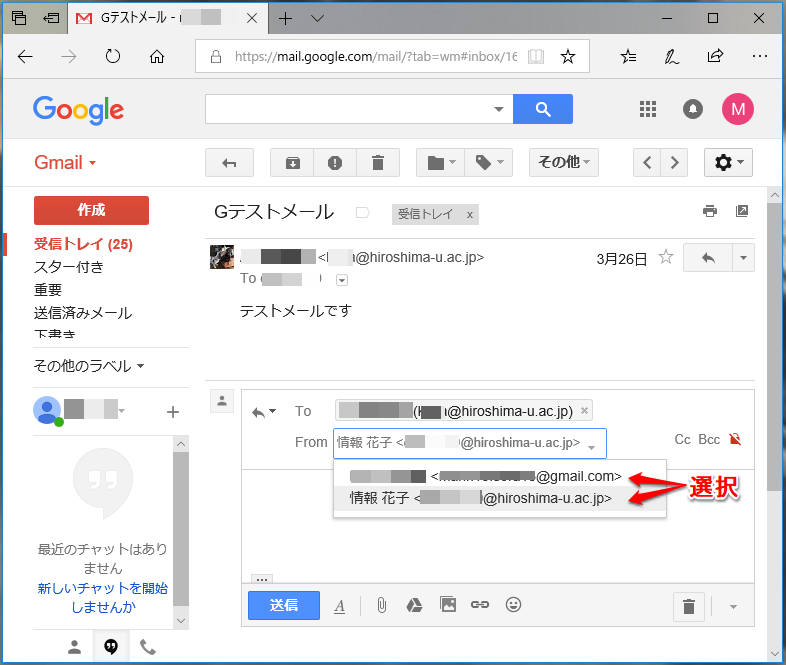Open the Gmail product switcher dropdown
The height and width of the screenshot is (665, 786).
(x=65, y=162)
